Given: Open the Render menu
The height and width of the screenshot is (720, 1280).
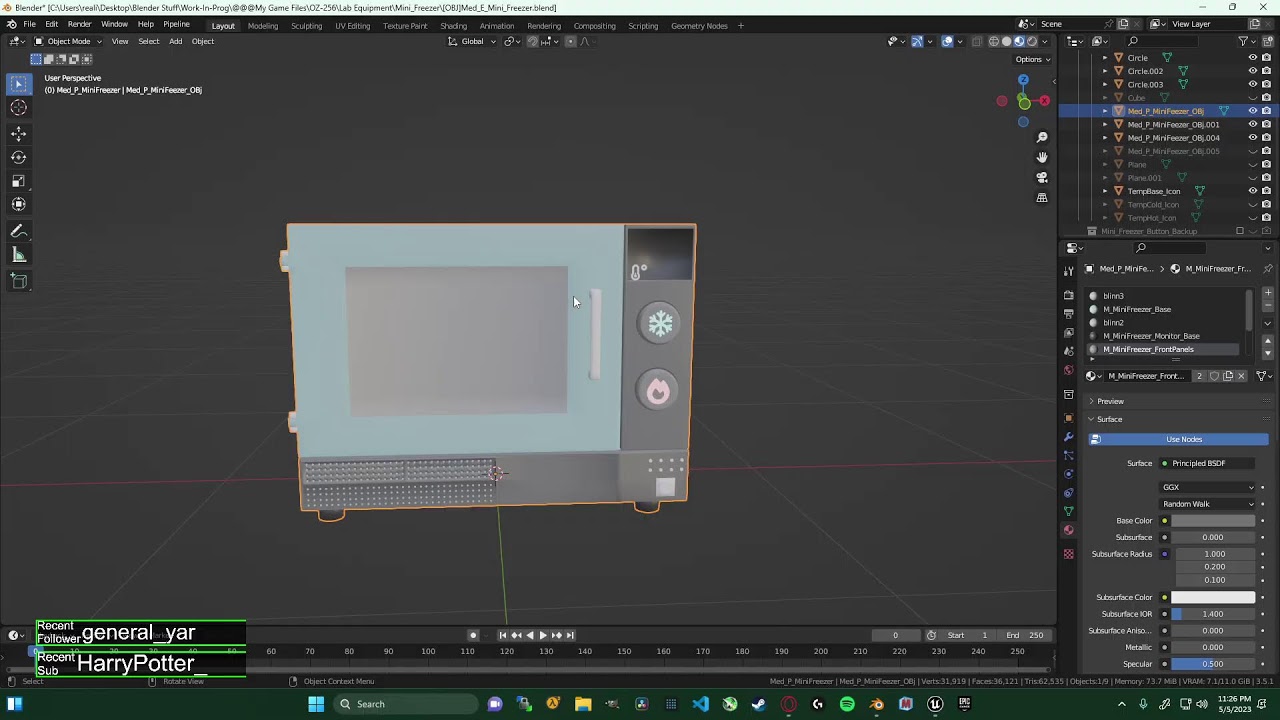Looking at the screenshot, I should click(80, 24).
